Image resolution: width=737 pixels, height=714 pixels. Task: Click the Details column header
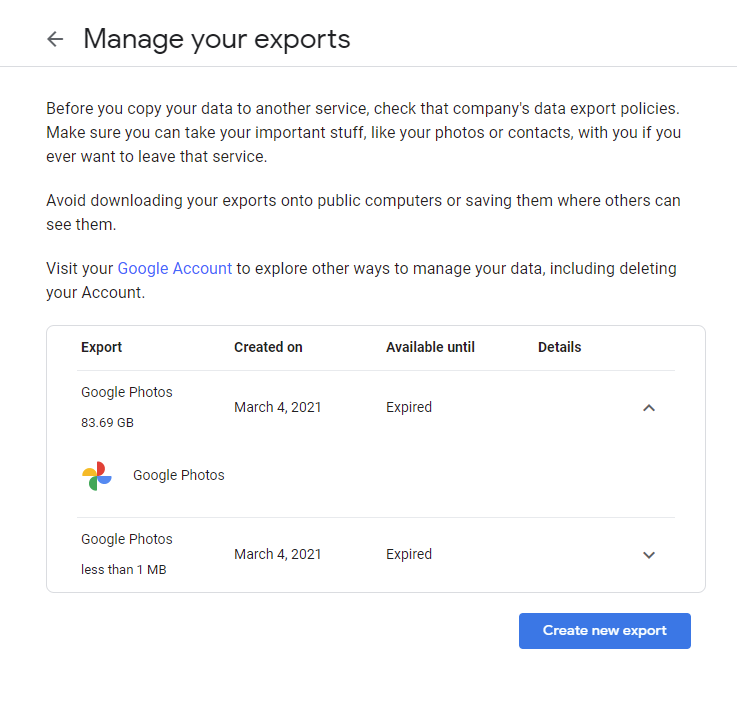coord(559,348)
